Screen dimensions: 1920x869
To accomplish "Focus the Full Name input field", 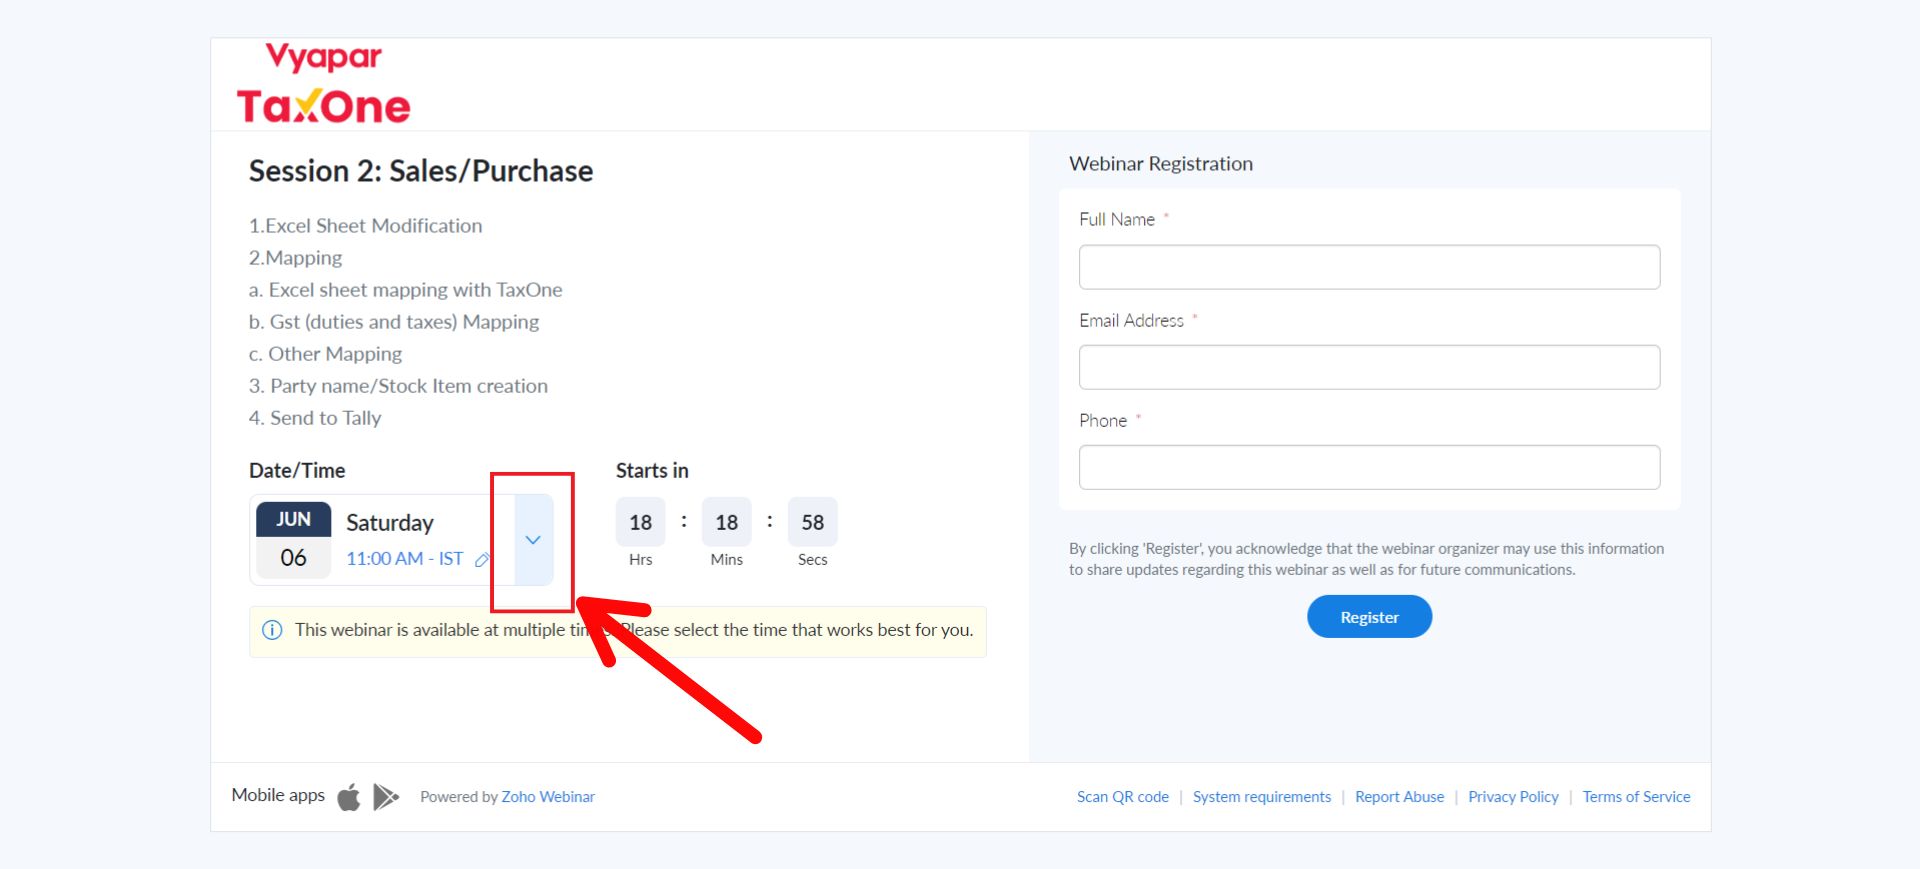I will click(1369, 267).
